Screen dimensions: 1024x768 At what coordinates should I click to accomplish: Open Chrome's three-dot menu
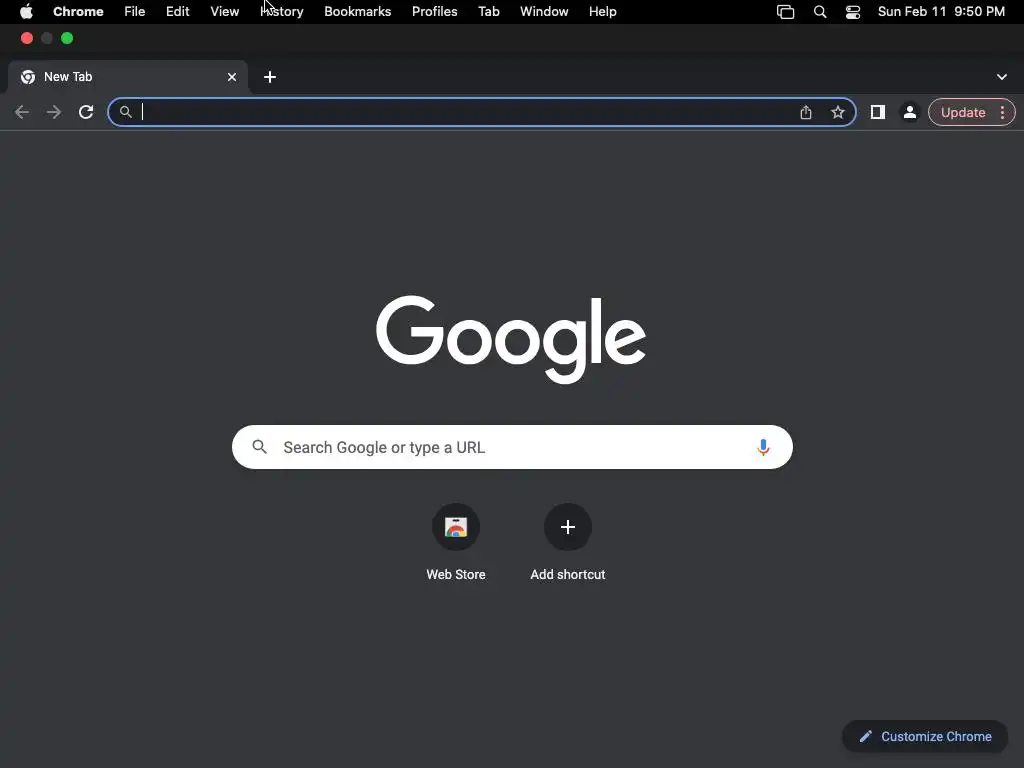pos(1002,112)
